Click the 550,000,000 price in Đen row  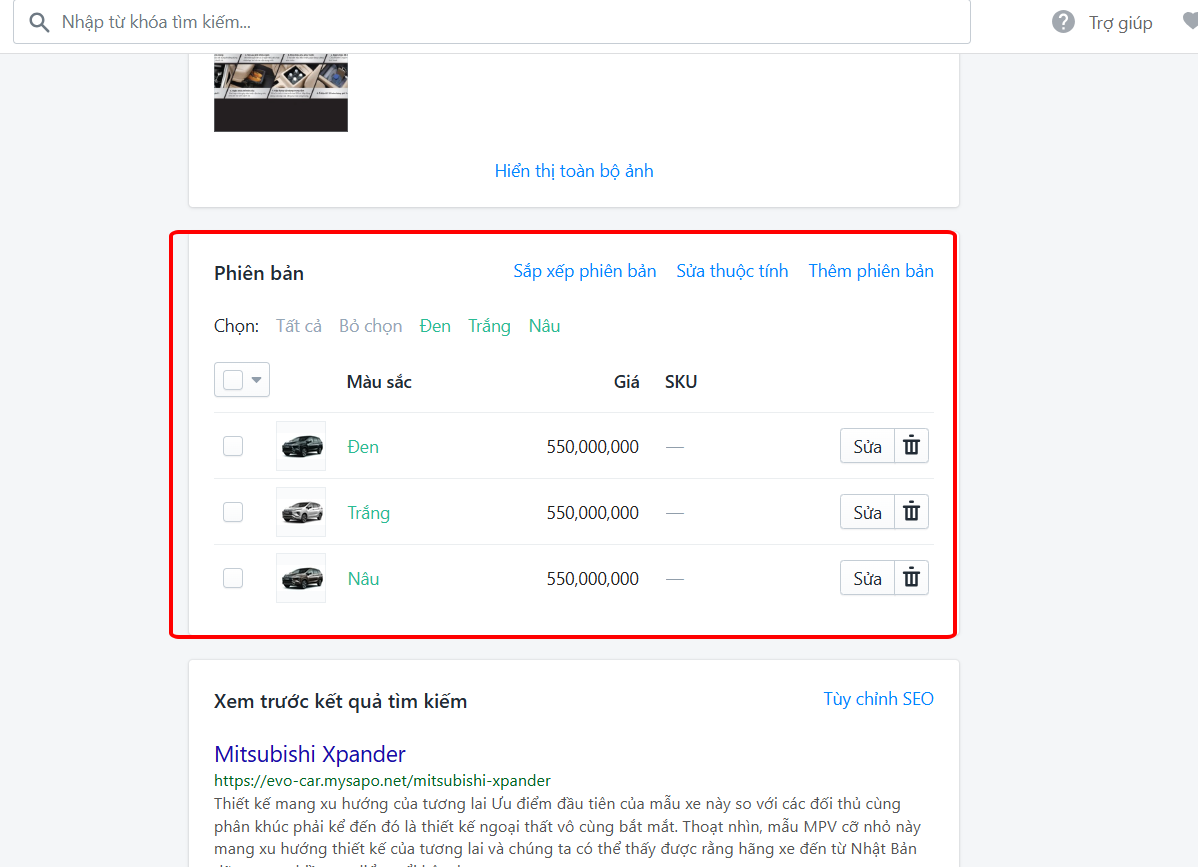(x=592, y=447)
